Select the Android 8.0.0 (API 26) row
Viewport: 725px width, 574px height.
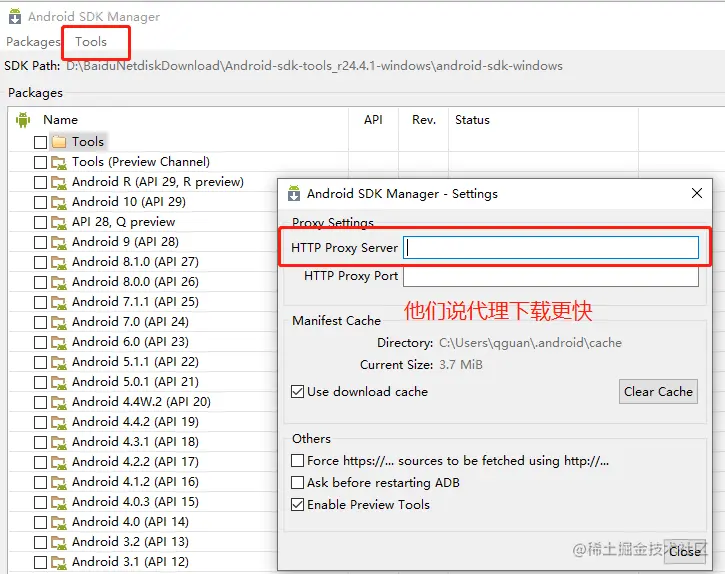coord(135,282)
